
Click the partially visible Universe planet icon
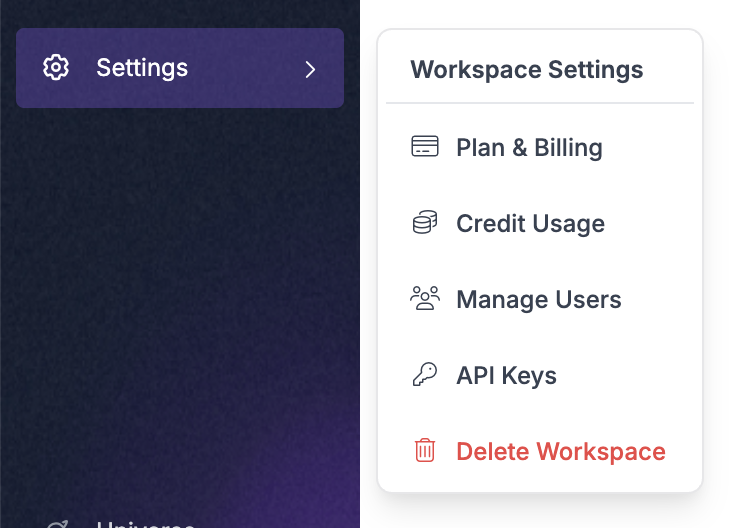point(57,524)
